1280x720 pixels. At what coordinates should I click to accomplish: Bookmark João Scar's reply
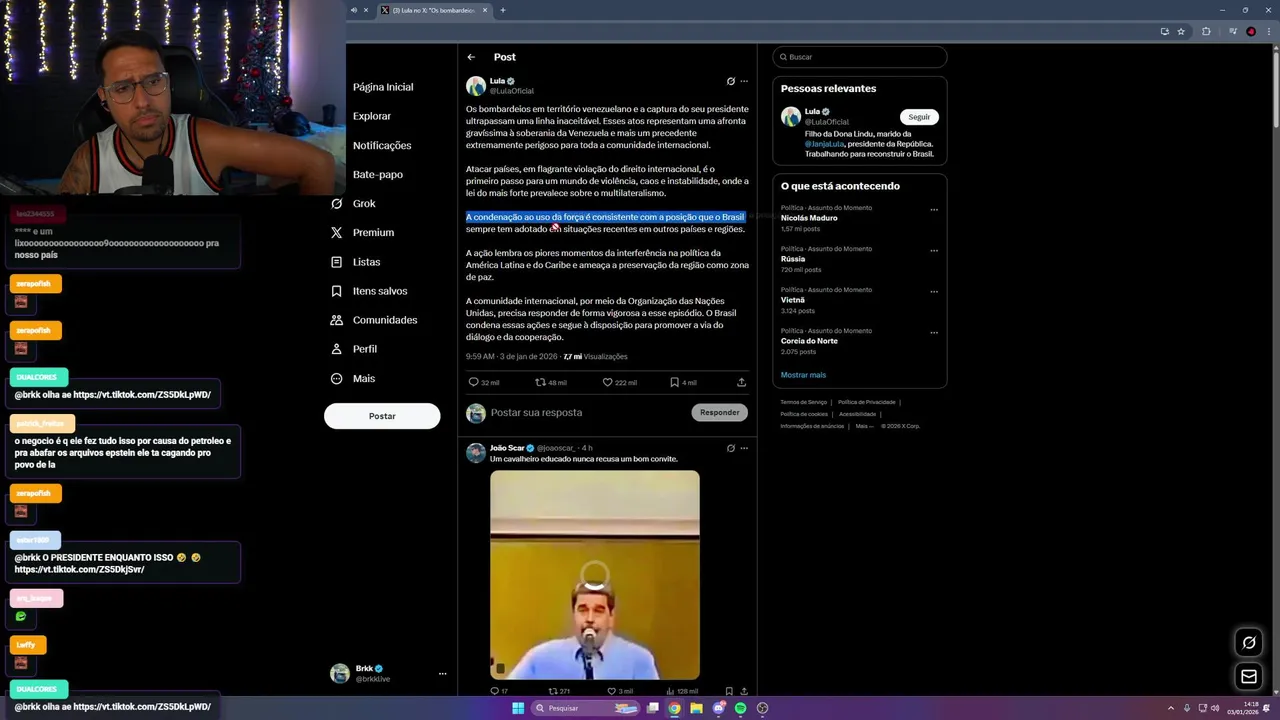(729, 691)
